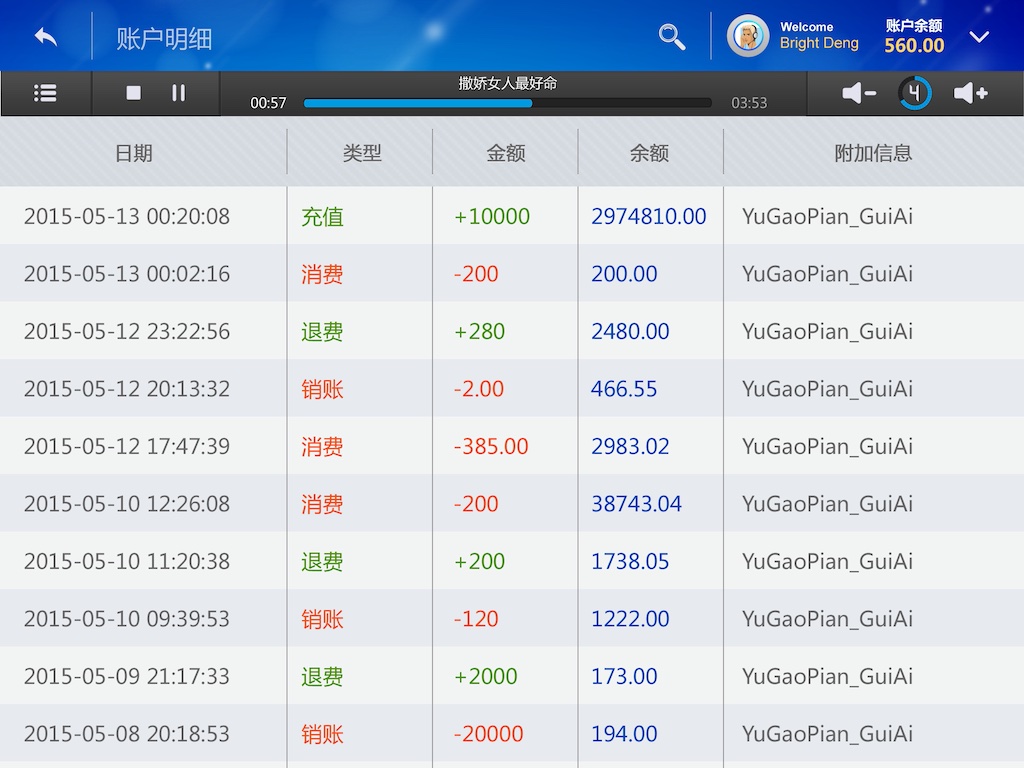Select date 2015-05-12 20:13:32
This screenshot has width=1024, height=768.
127,389
